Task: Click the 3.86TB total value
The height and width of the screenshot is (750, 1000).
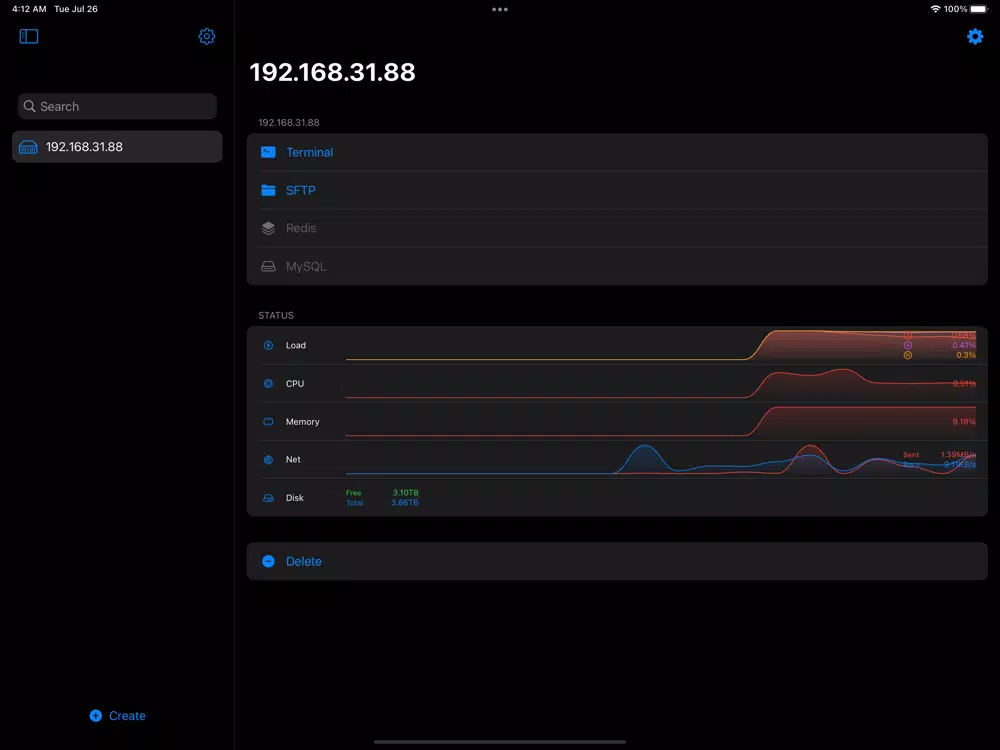Action: pyautogui.click(x=405, y=503)
